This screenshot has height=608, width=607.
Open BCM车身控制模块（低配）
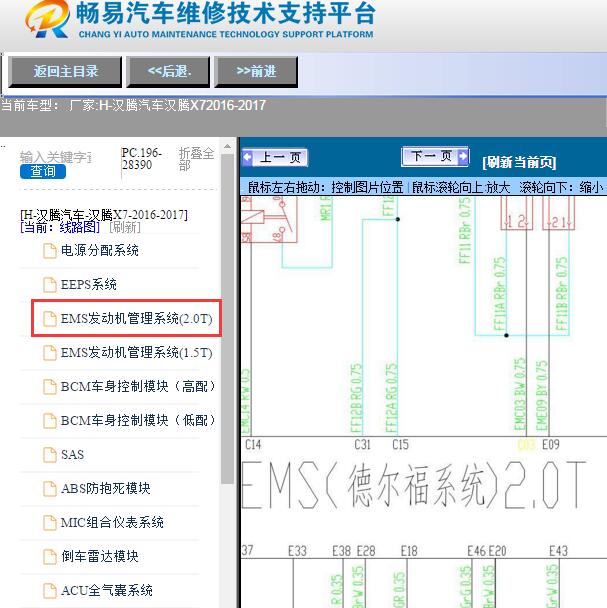[x=137, y=421]
